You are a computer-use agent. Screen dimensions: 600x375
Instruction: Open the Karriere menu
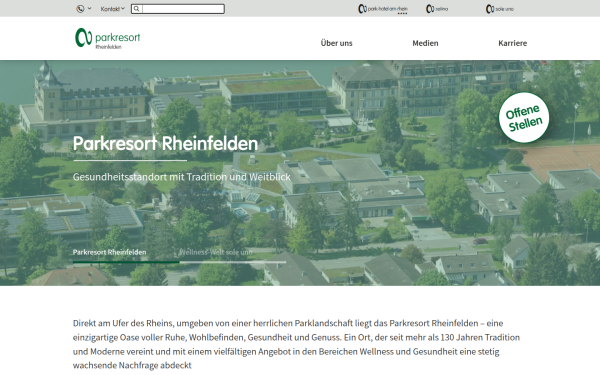pyautogui.click(x=512, y=43)
